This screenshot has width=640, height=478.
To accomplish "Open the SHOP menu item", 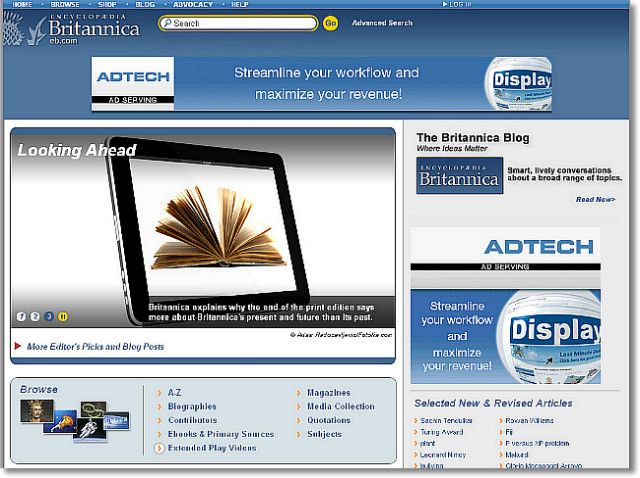I will click(107, 4).
